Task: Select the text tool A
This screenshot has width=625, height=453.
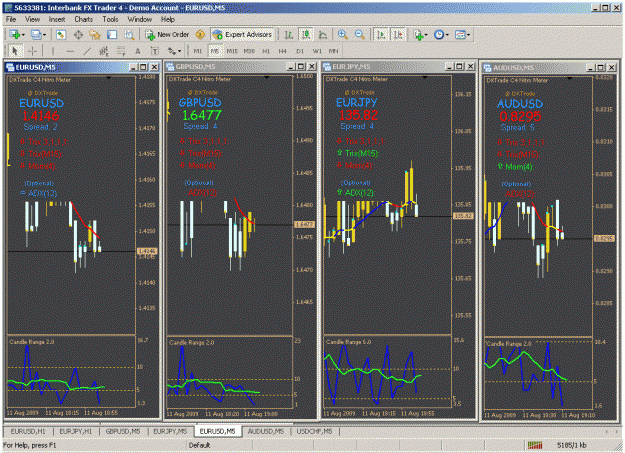Action: point(138,51)
